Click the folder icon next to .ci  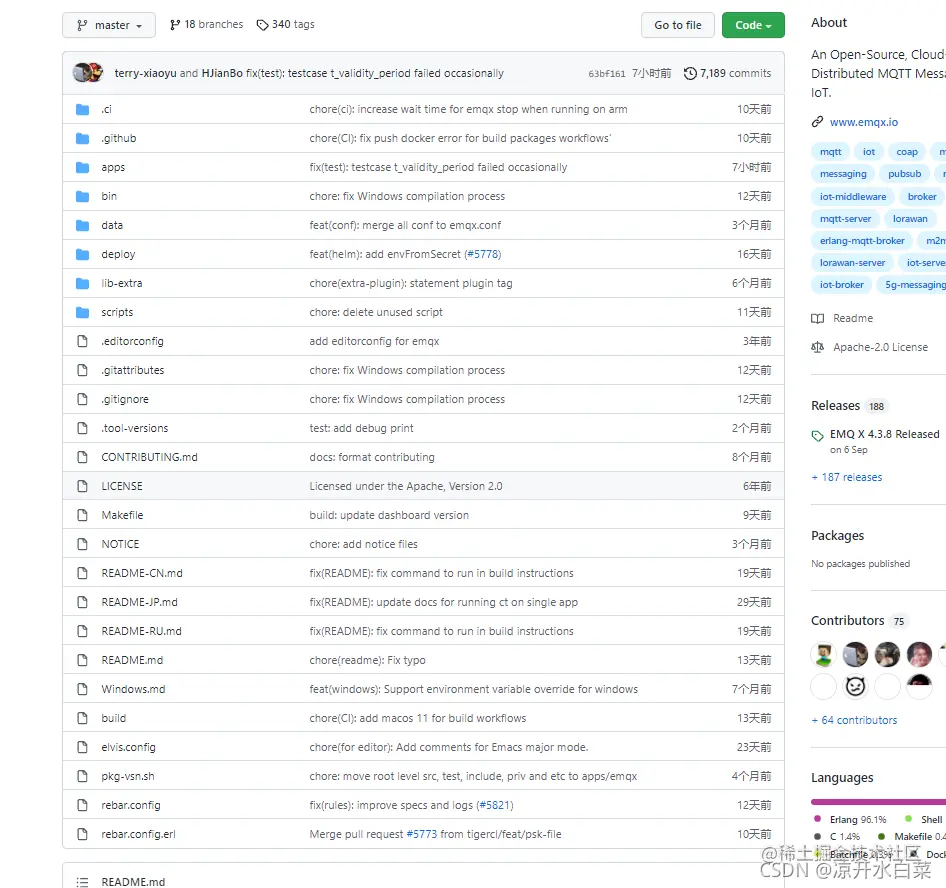tap(83, 109)
